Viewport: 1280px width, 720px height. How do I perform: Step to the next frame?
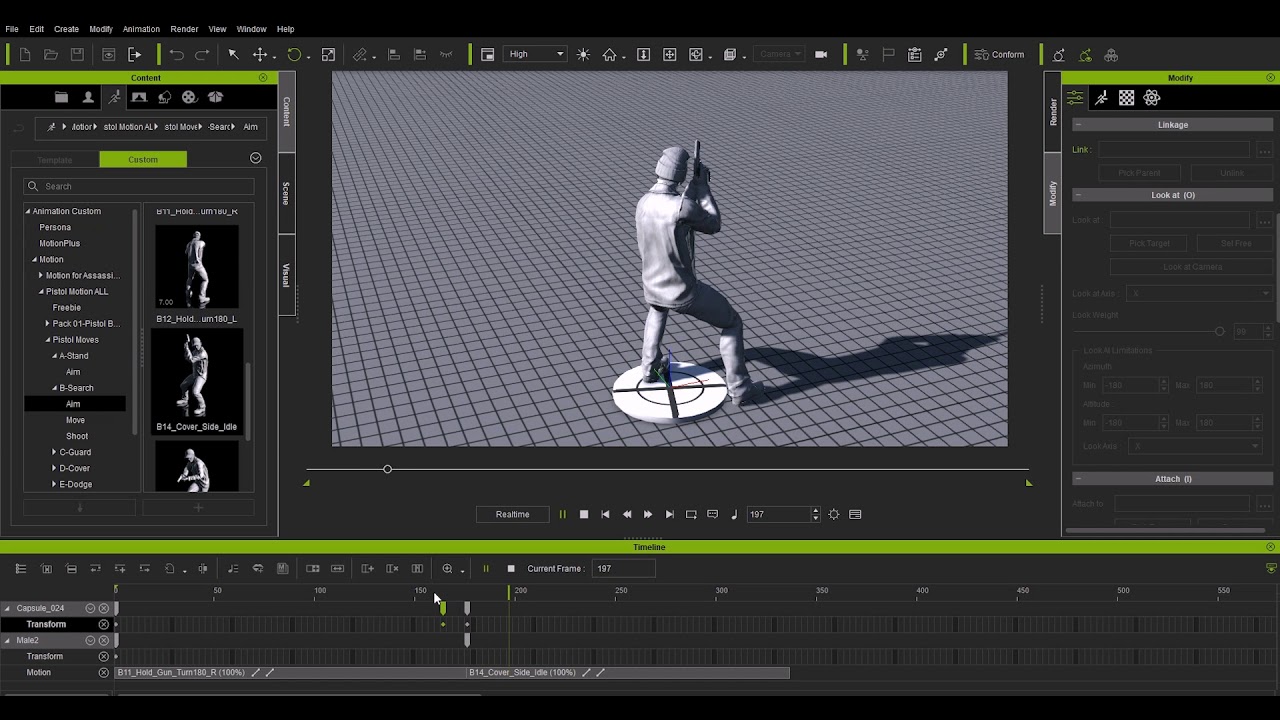(648, 514)
